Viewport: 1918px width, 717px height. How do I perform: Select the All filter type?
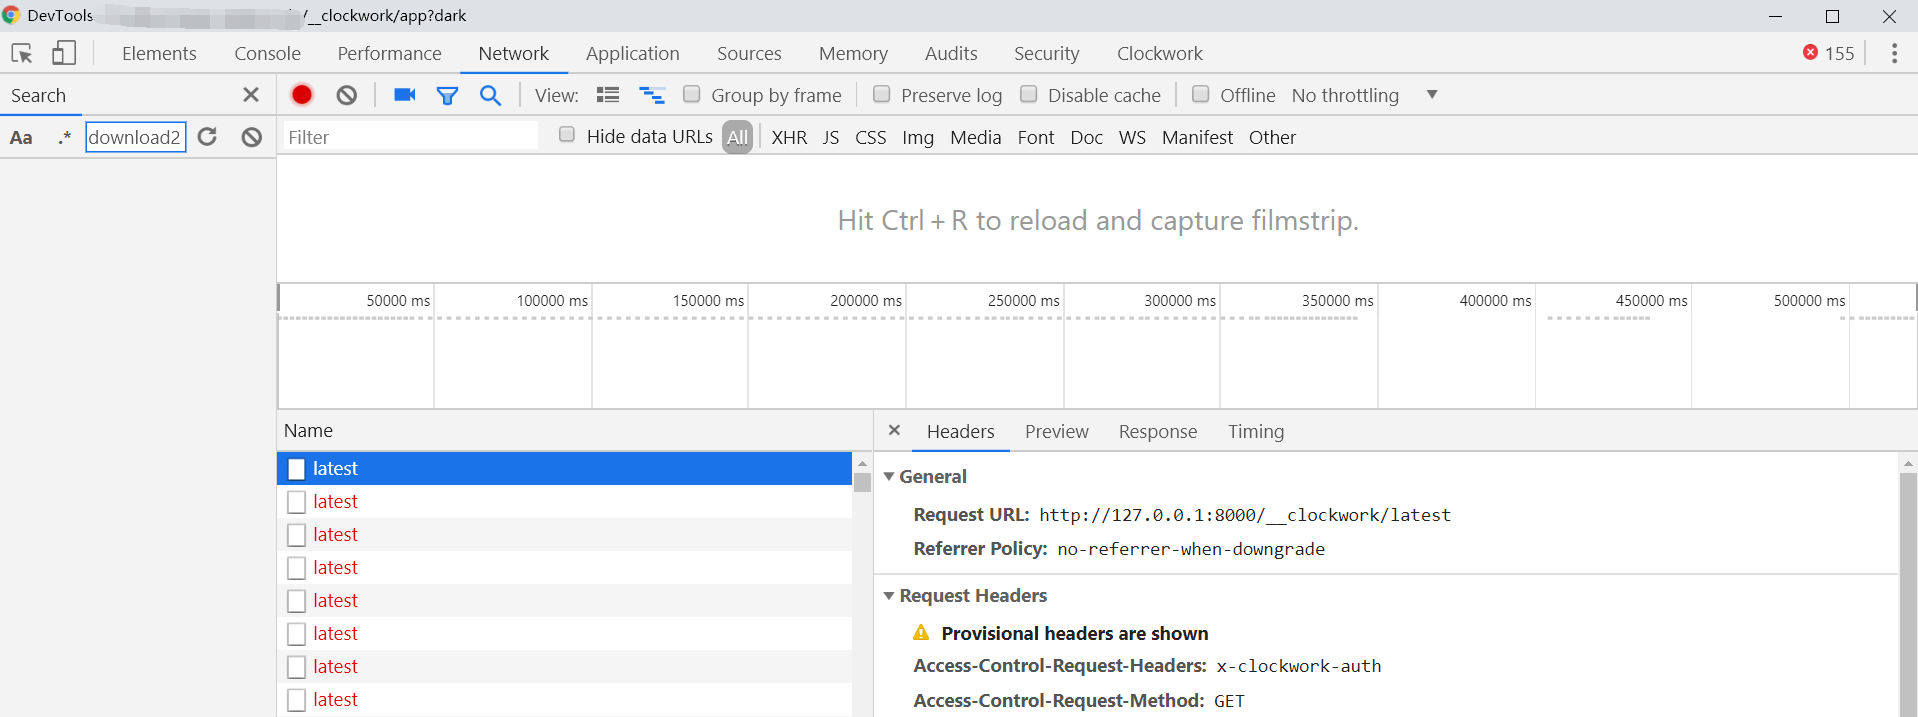tap(737, 137)
